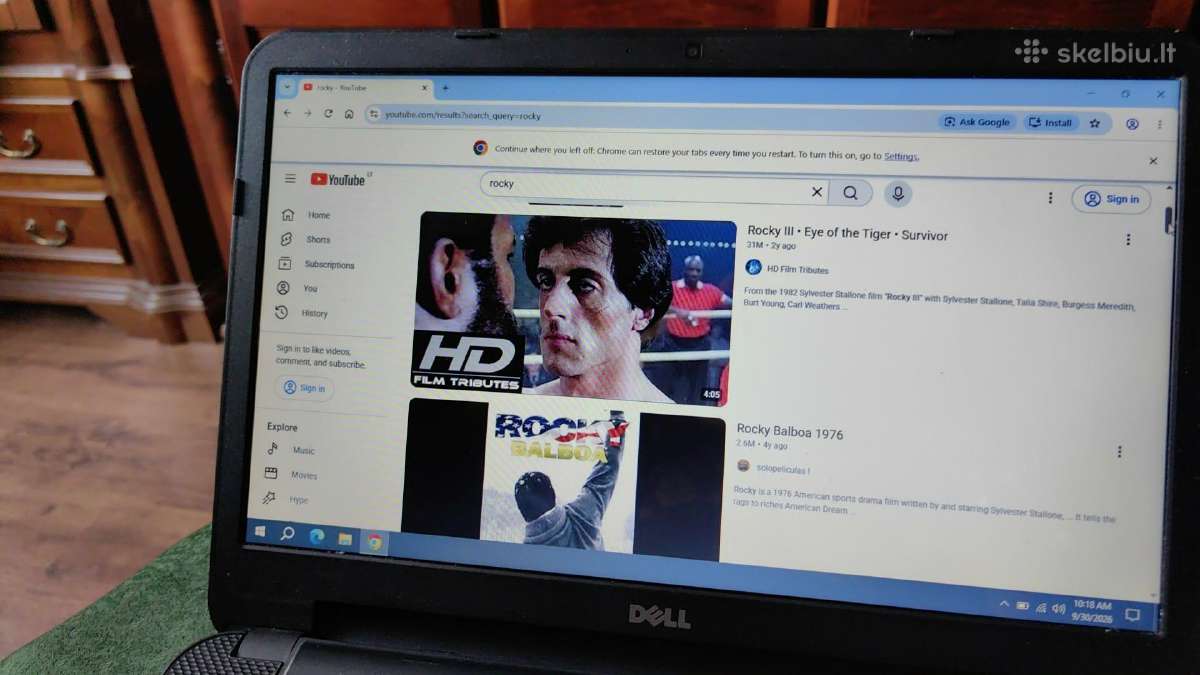Open the Windows notification center

pos(1133,613)
